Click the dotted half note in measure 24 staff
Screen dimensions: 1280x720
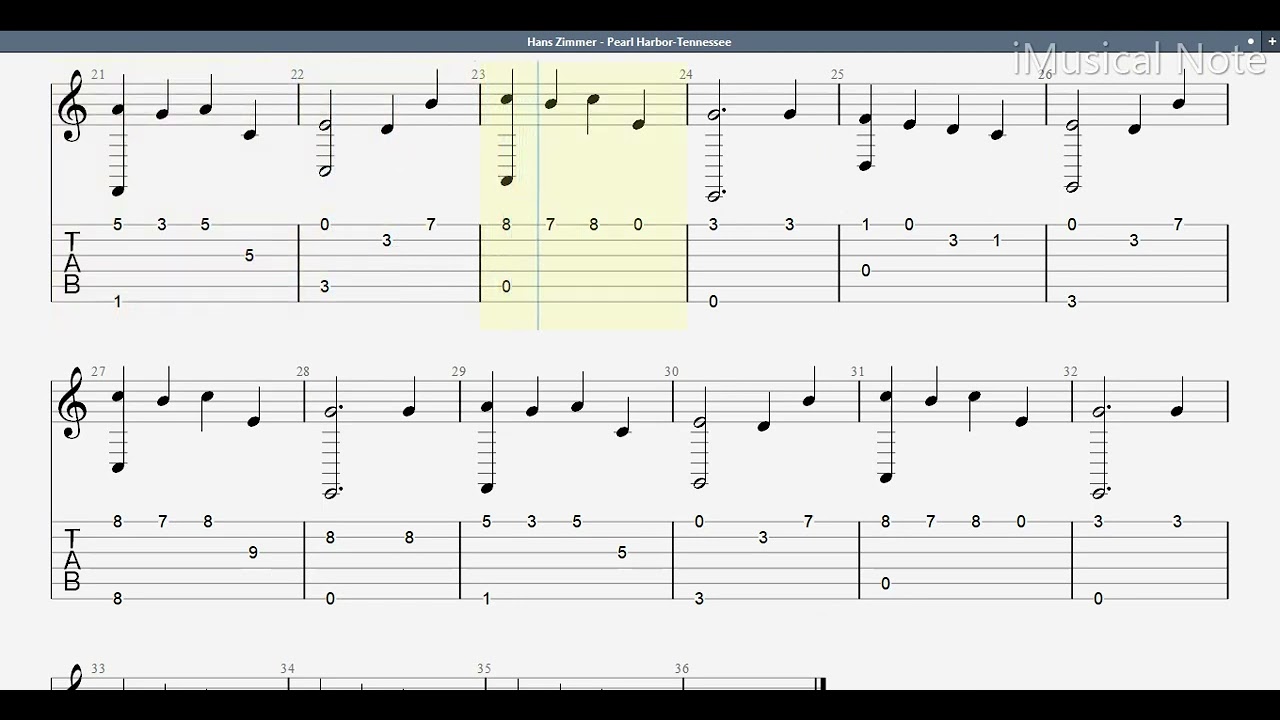pyautogui.click(x=714, y=115)
